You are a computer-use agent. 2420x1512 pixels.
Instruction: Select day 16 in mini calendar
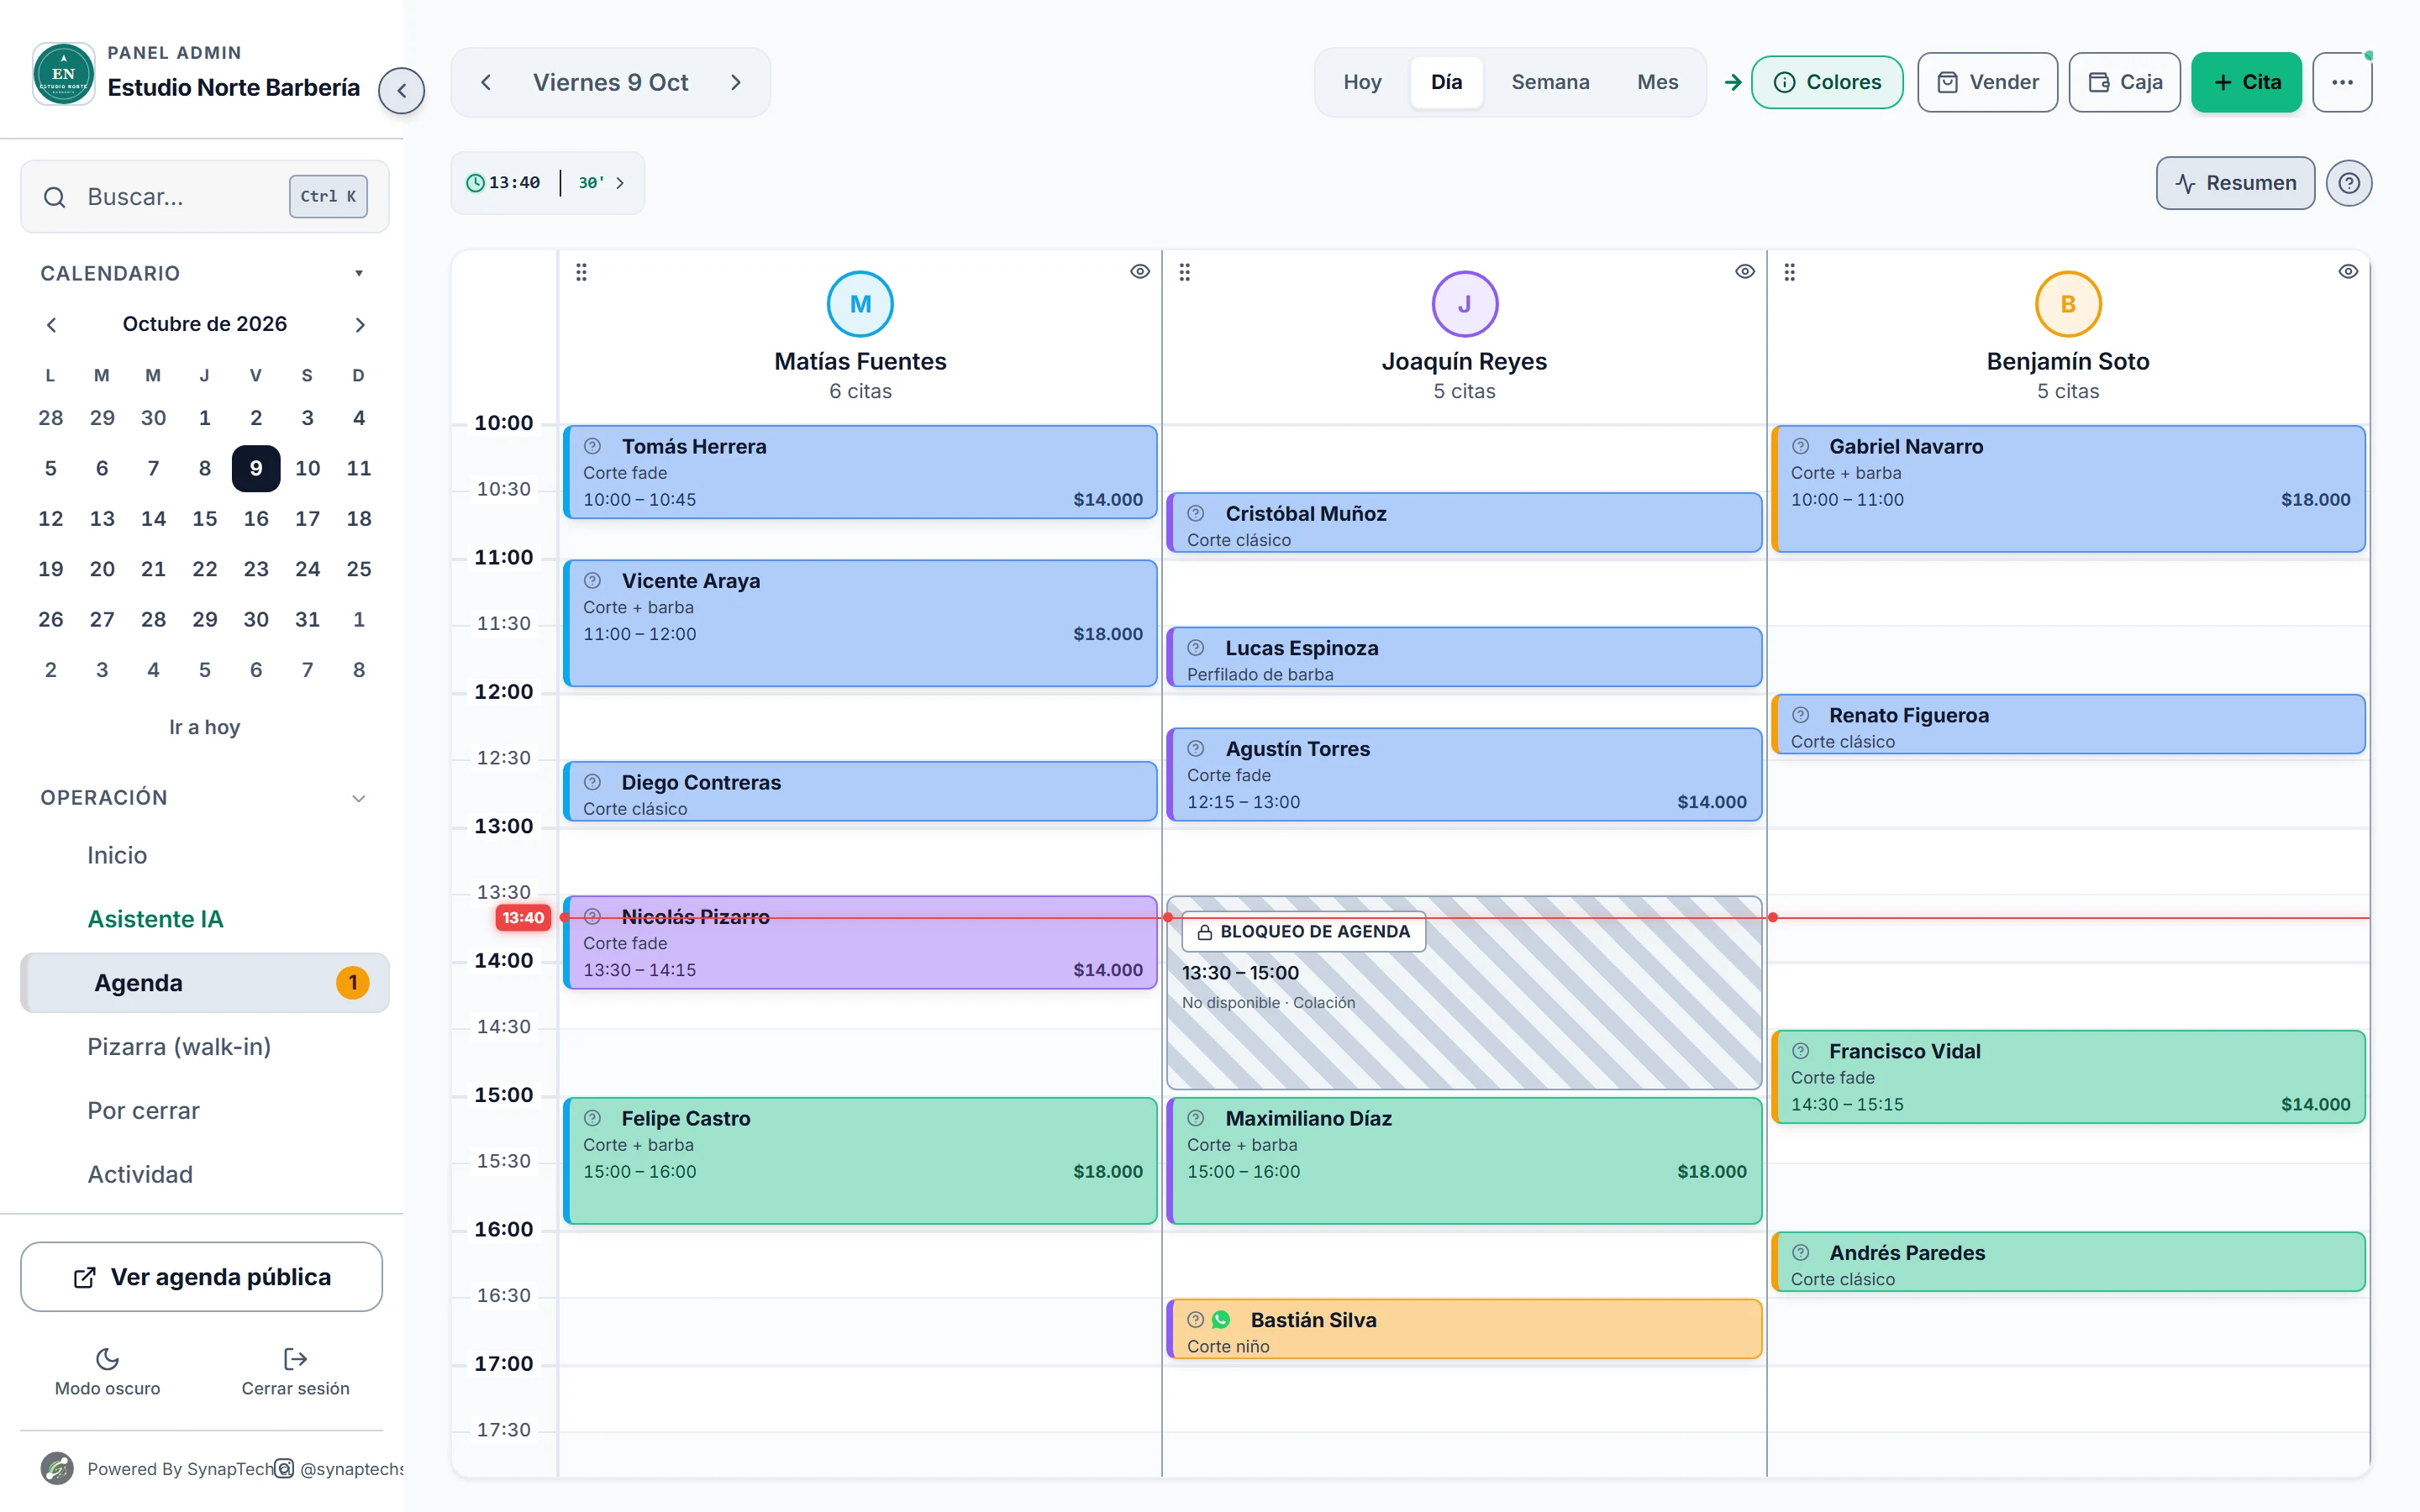point(256,518)
